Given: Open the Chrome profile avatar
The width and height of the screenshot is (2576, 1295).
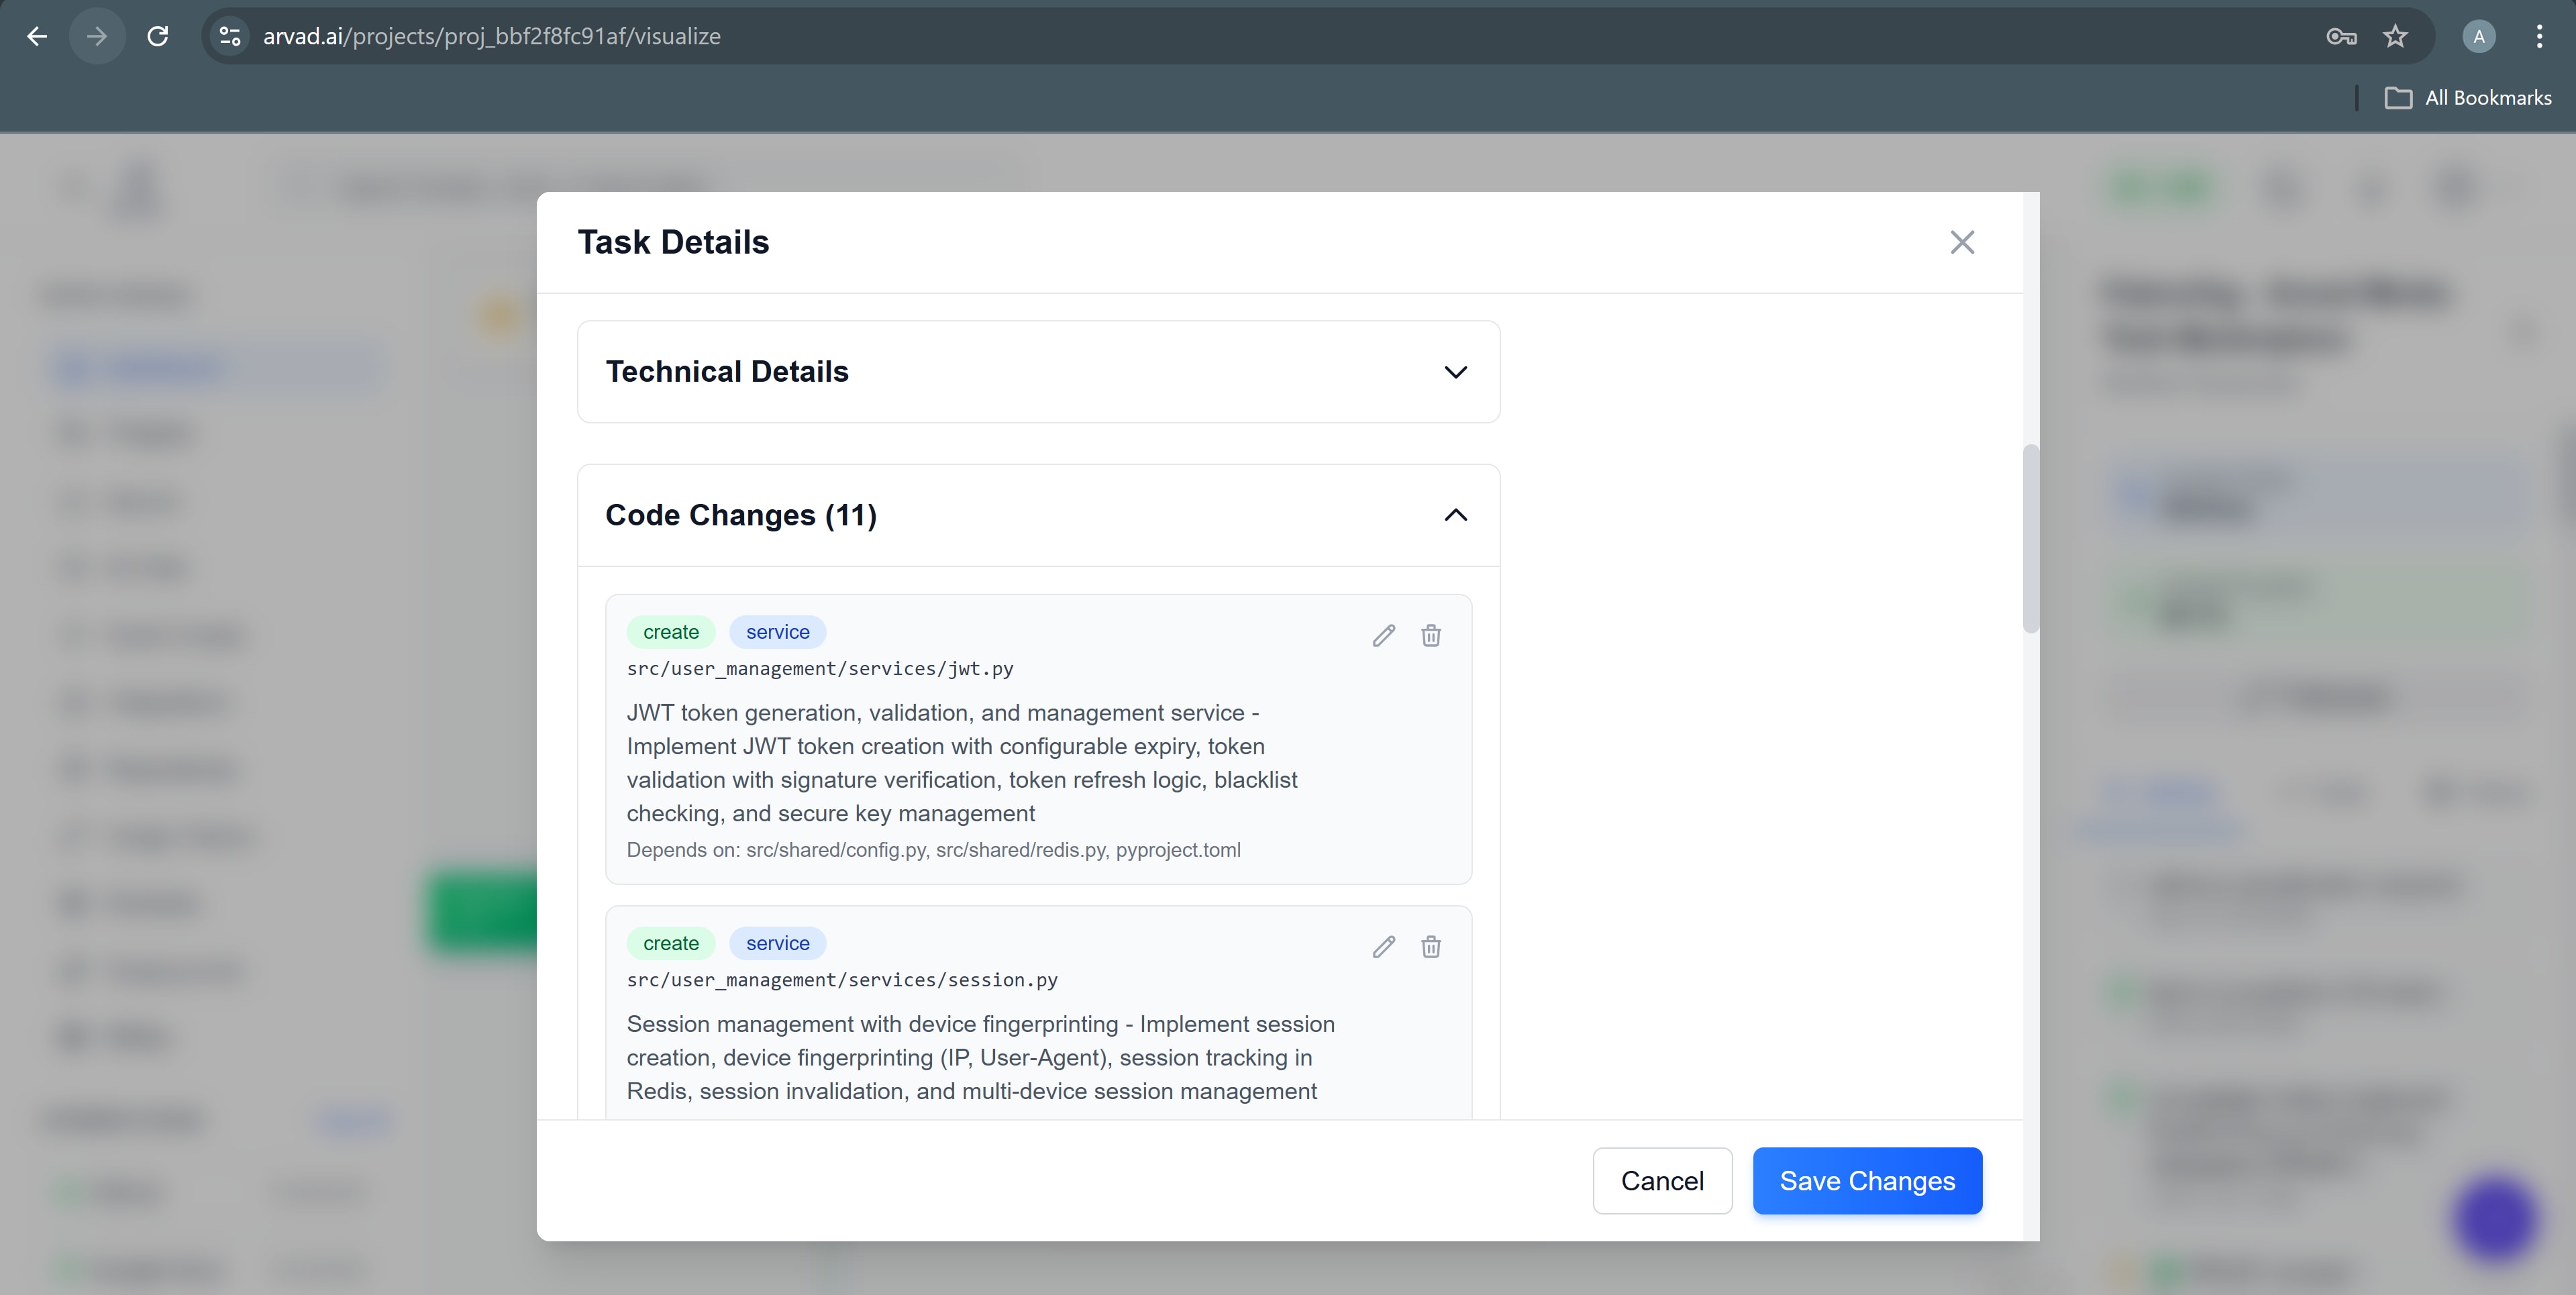Looking at the screenshot, I should 2478,37.
